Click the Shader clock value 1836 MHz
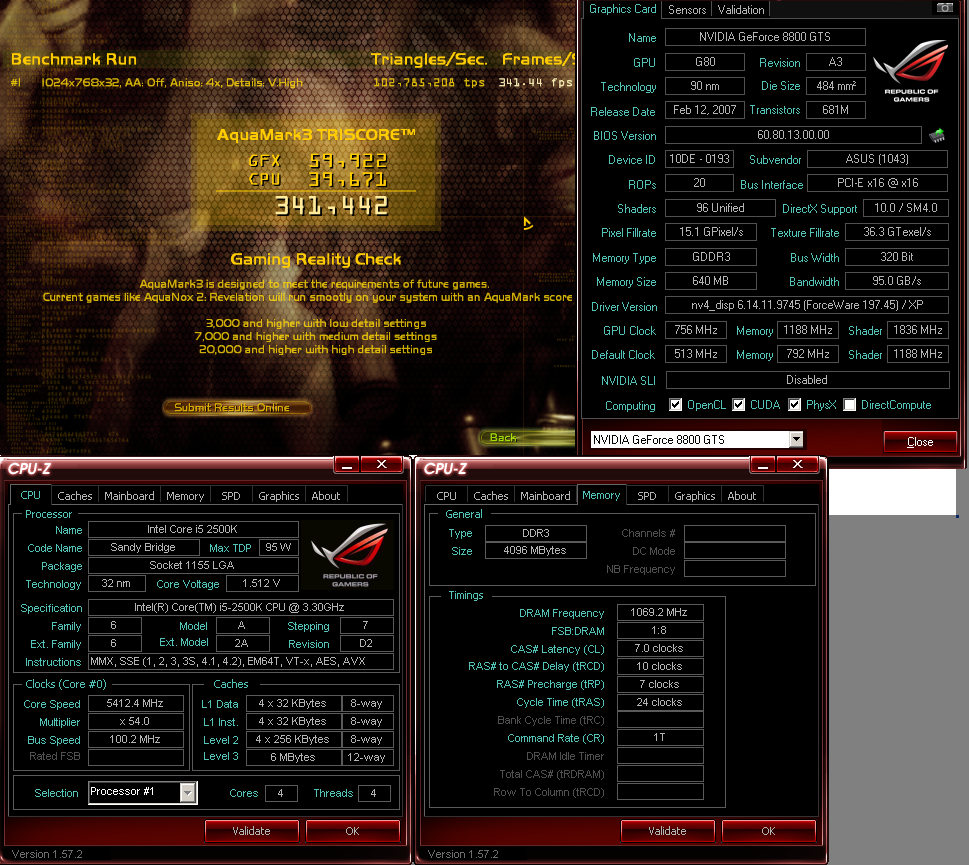The image size is (969, 865). coord(918,330)
